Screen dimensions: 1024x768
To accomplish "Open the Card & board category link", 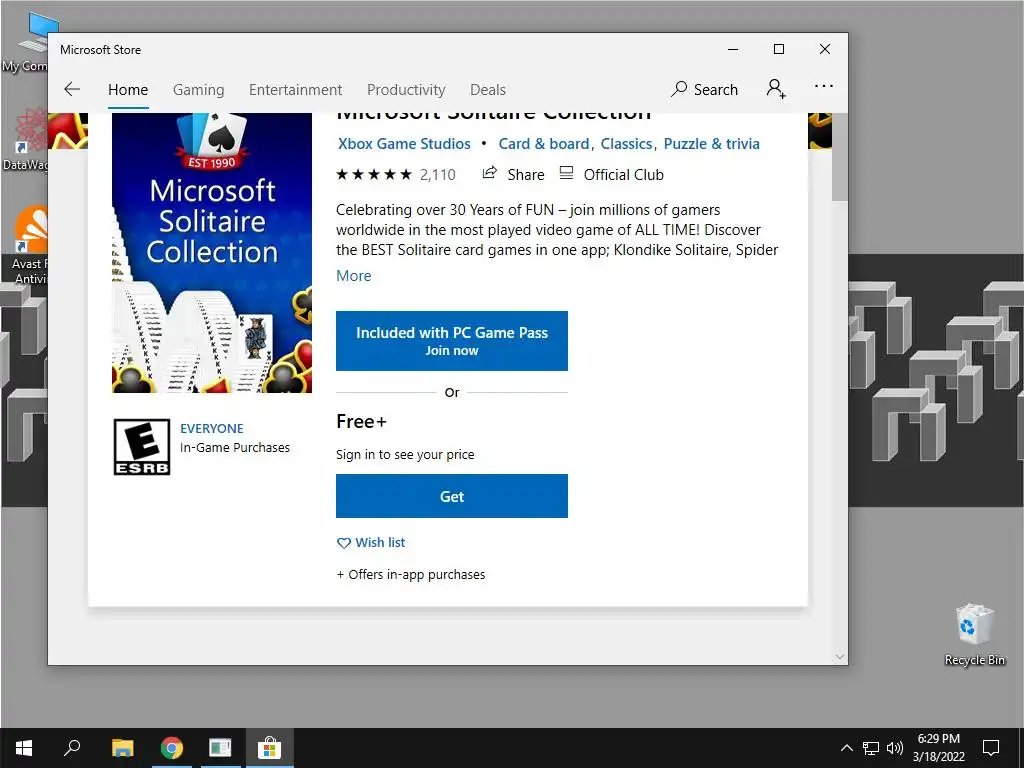I will [543, 144].
